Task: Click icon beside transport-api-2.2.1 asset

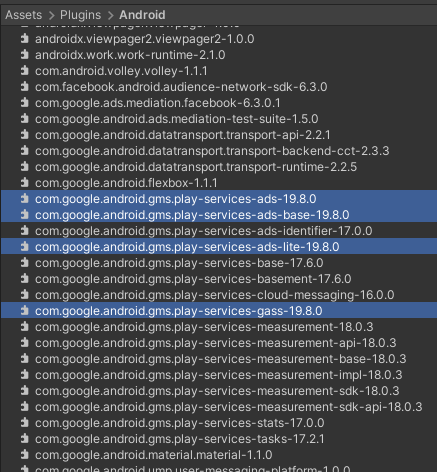Action: pyautogui.click(x=25, y=135)
